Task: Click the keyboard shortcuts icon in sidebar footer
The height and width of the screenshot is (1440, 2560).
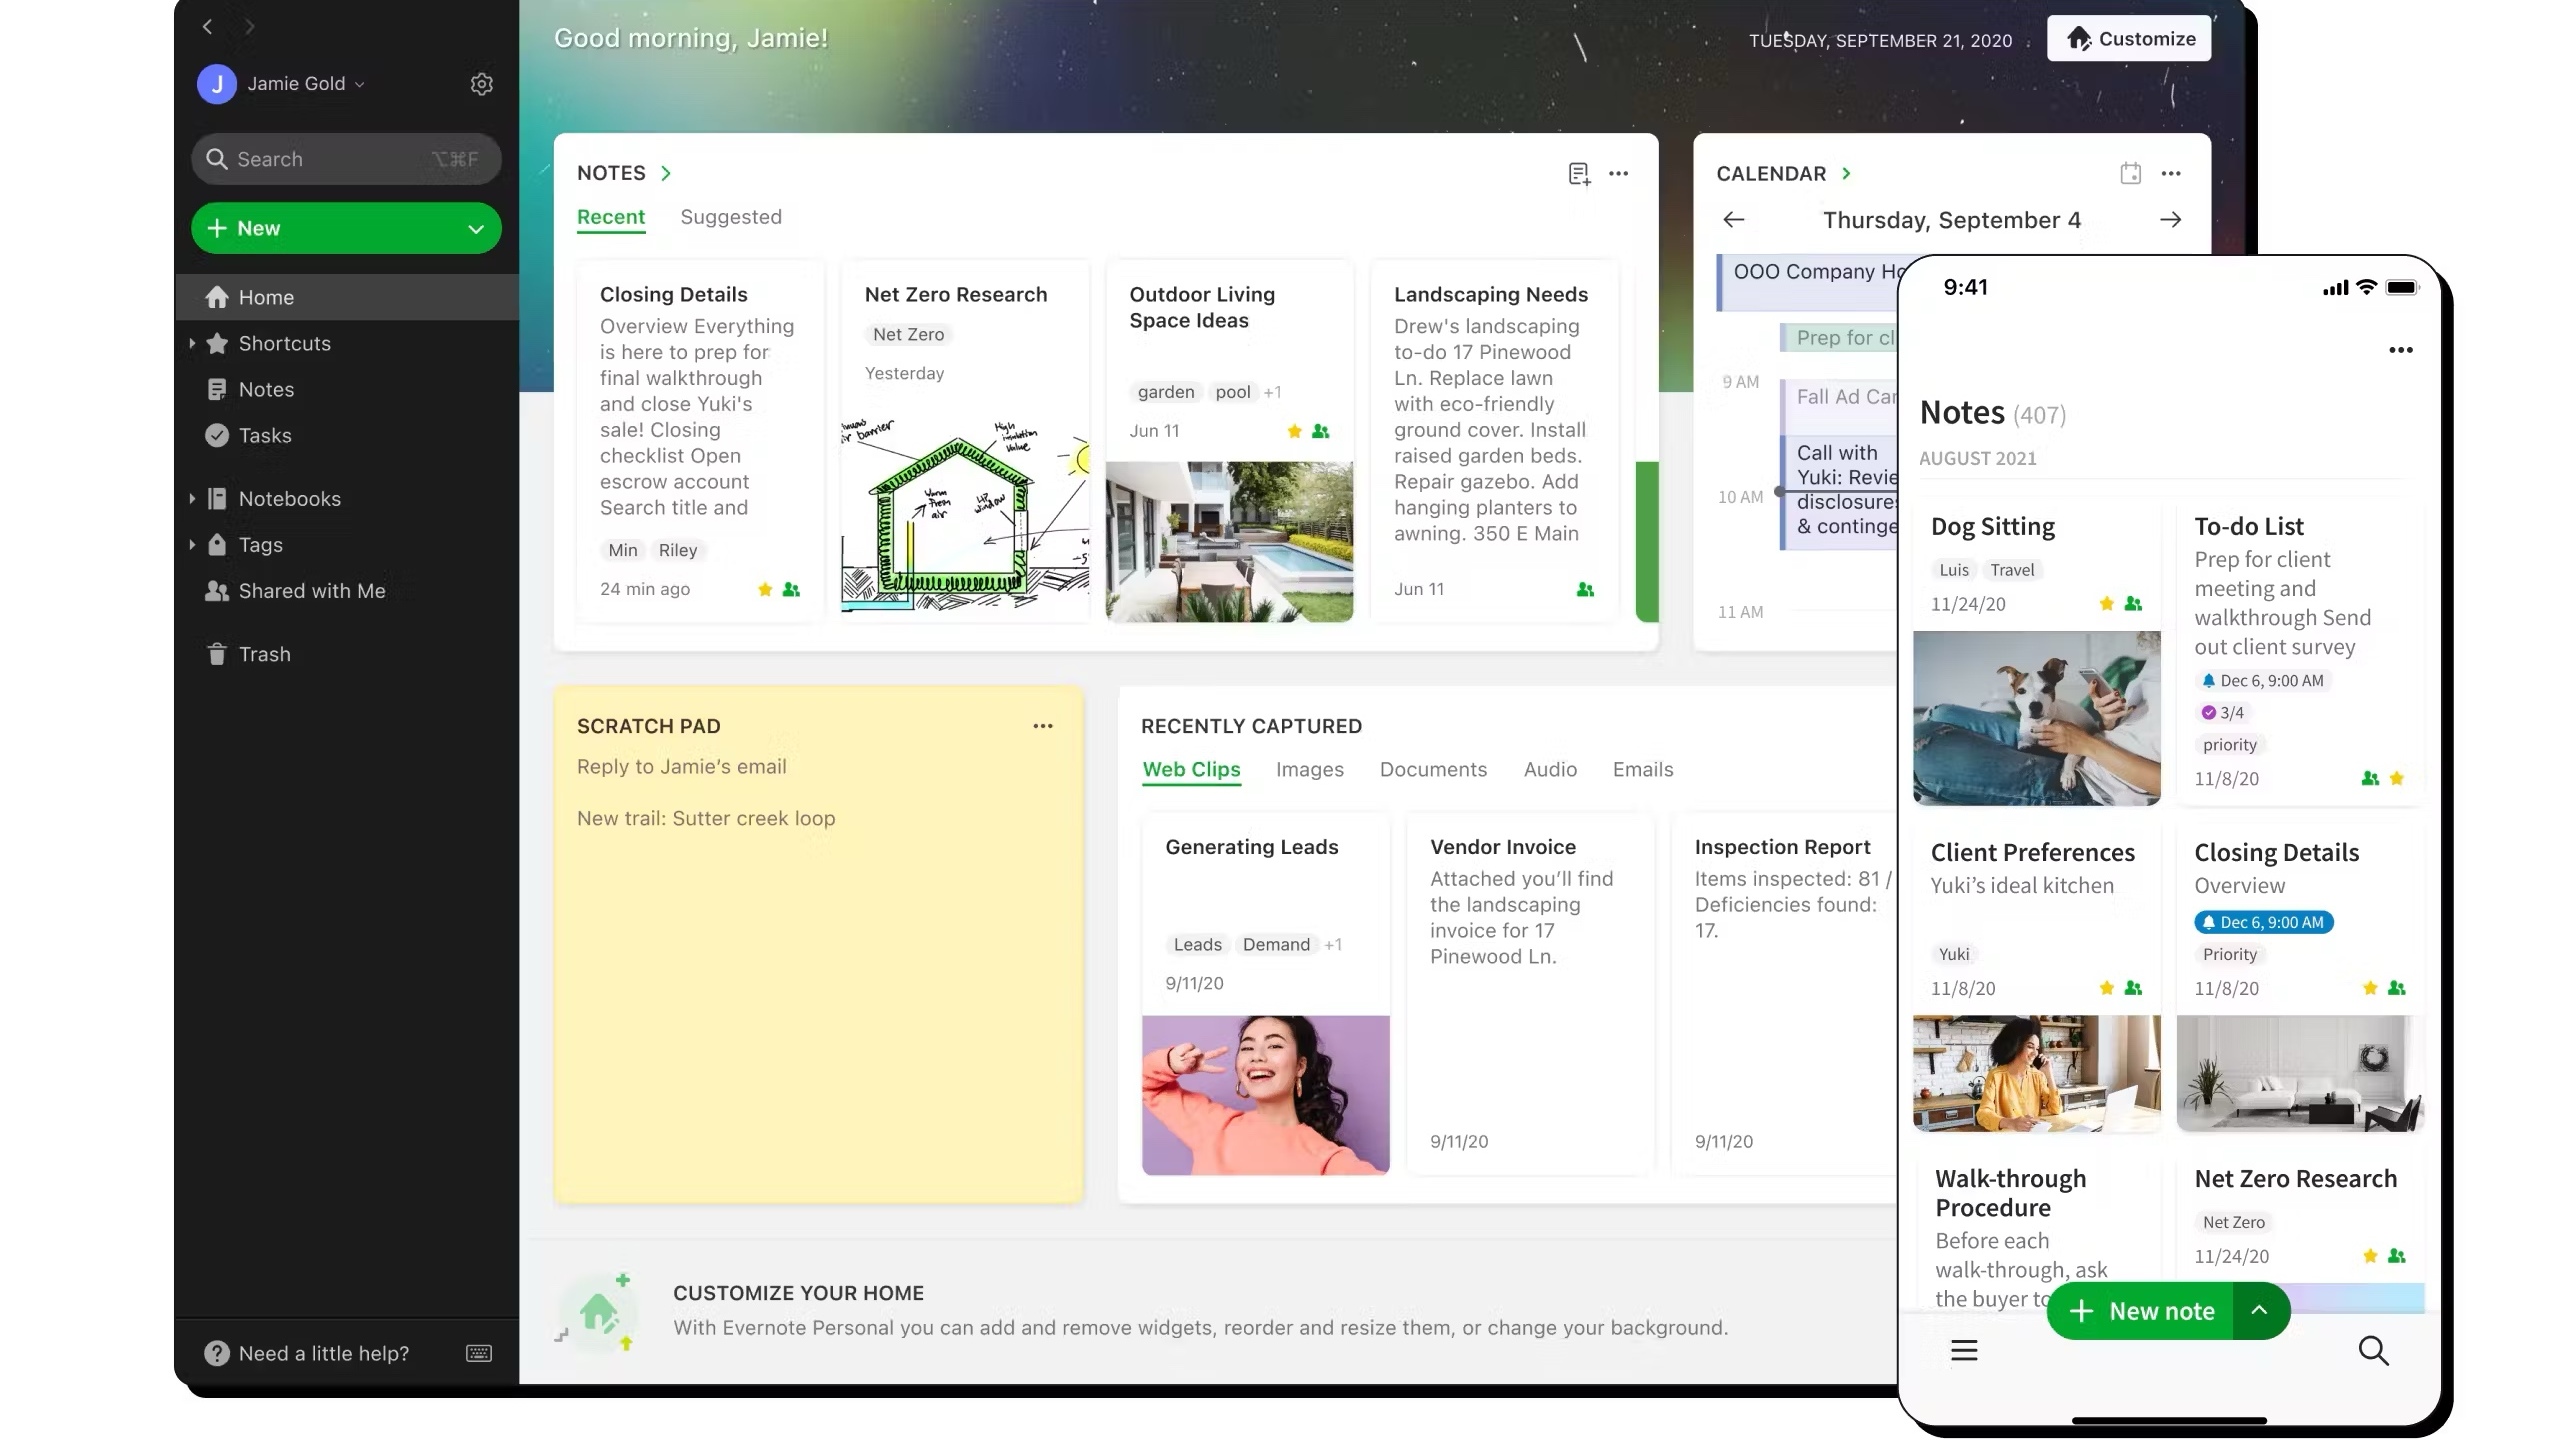Action: 479,1353
